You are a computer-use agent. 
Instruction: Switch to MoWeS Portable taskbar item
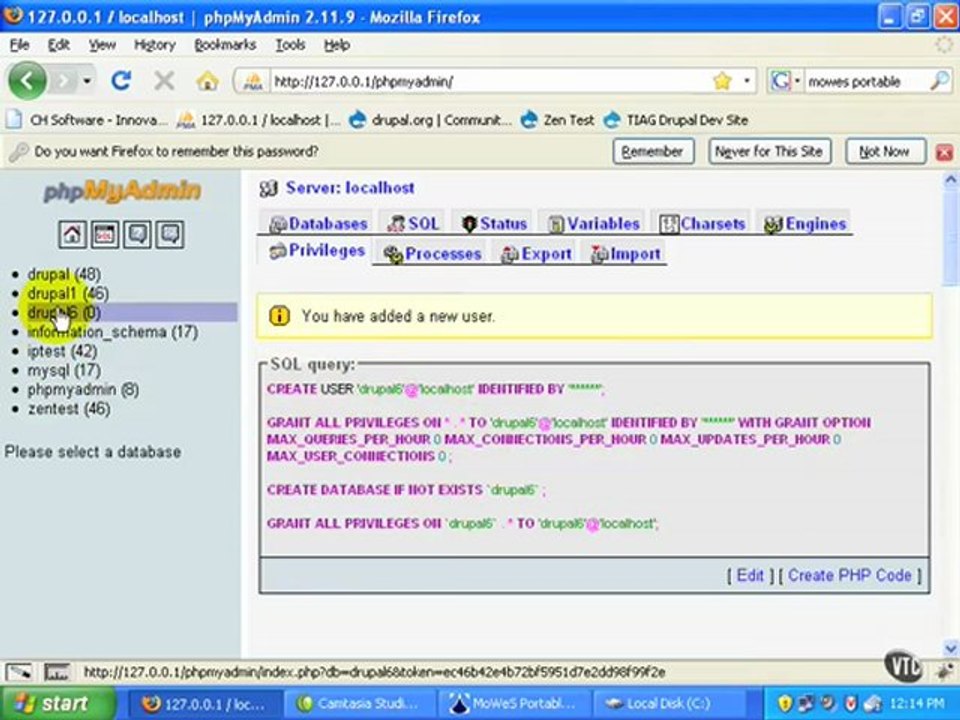(x=514, y=703)
